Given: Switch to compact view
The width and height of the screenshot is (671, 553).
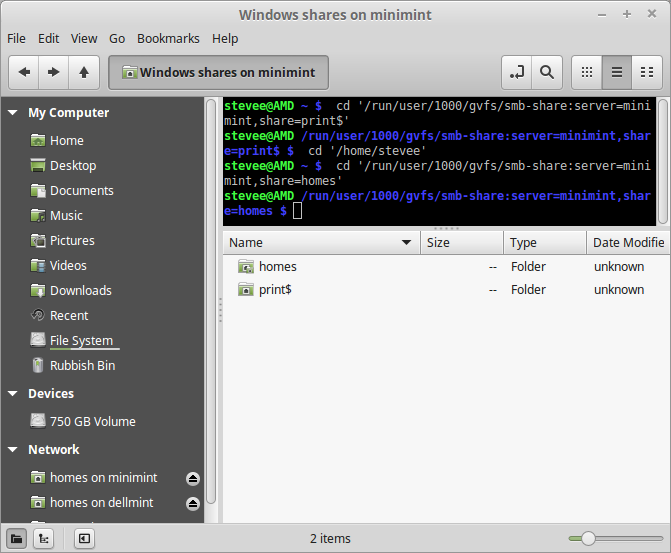Looking at the screenshot, I should pos(647,72).
